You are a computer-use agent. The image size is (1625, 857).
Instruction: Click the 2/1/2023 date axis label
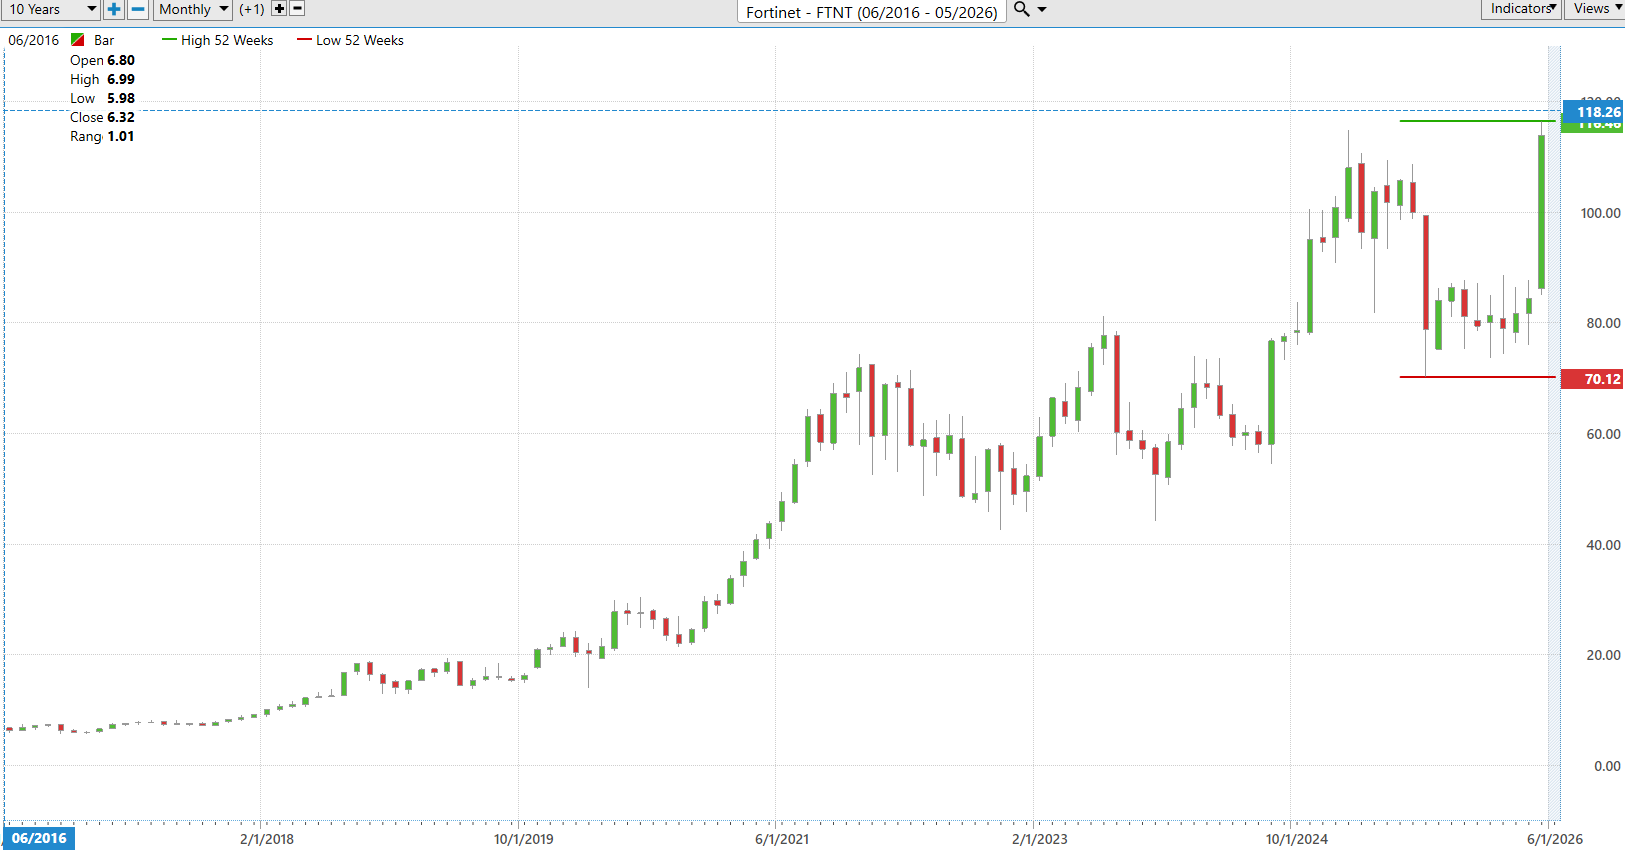point(1040,839)
